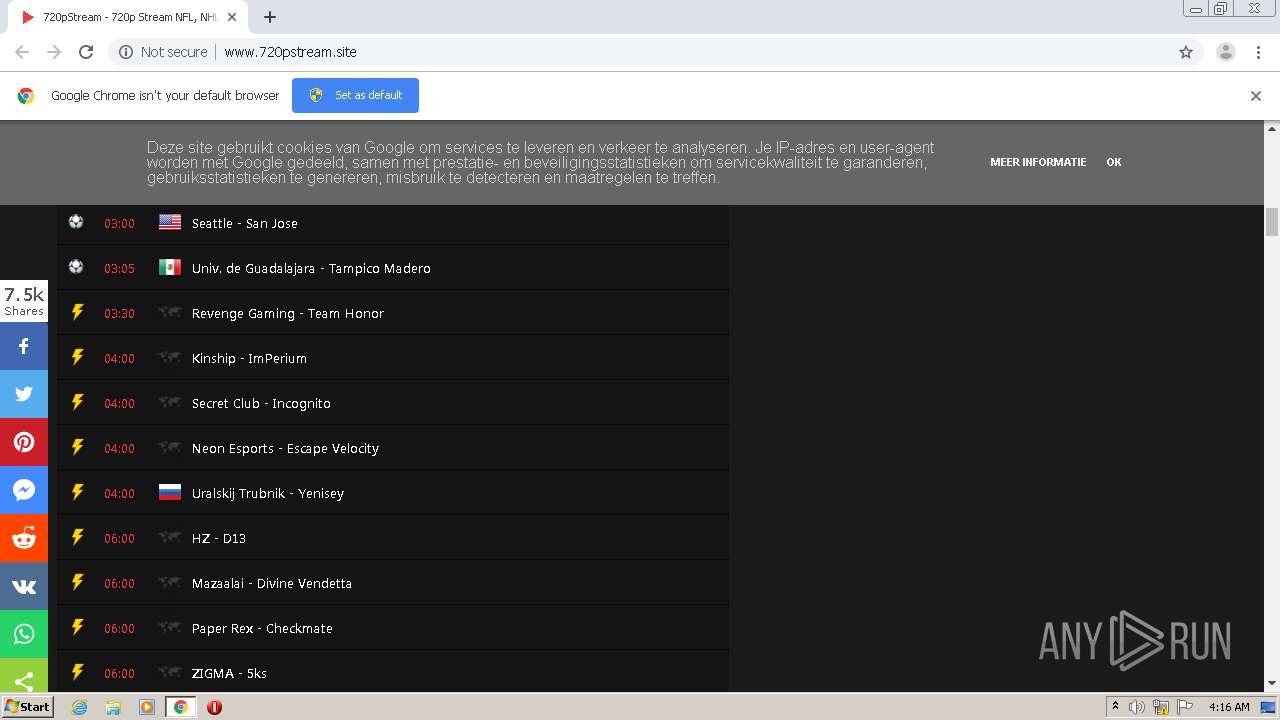Open the Chrome profile avatar
1280x720 pixels.
[x=1226, y=52]
